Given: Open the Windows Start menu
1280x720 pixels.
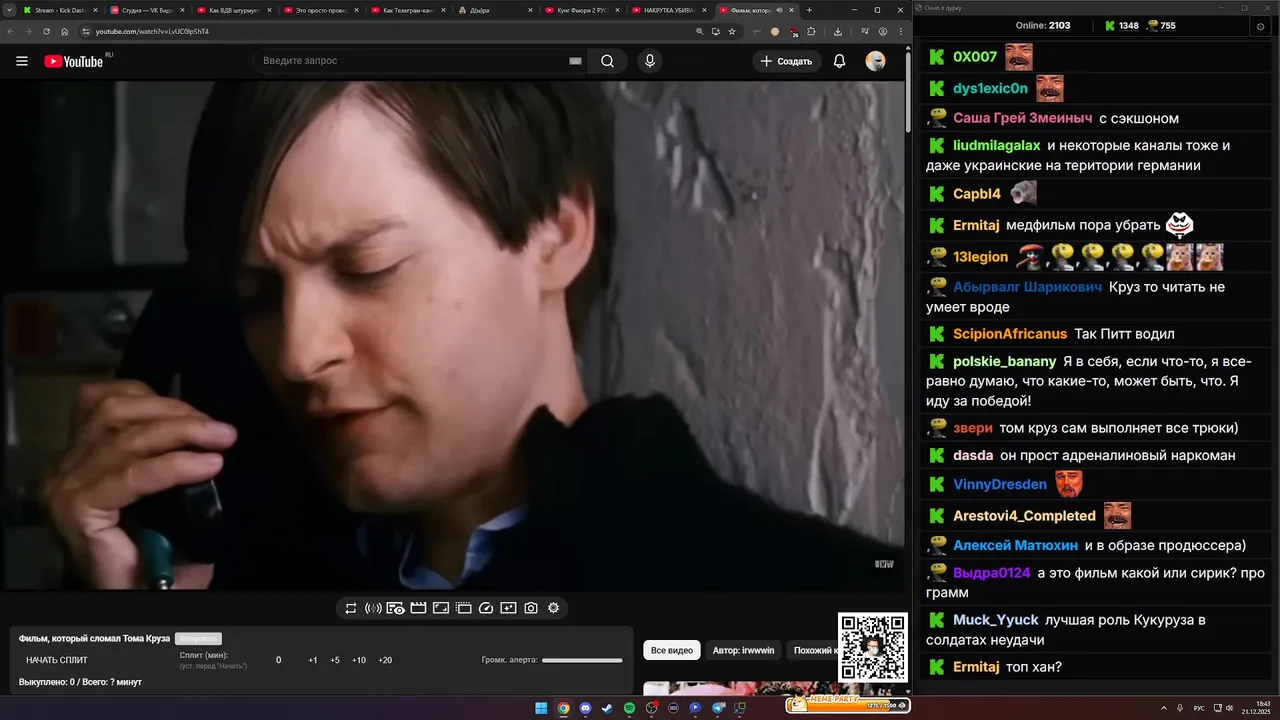Looking at the screenshot, I should 541,708.
